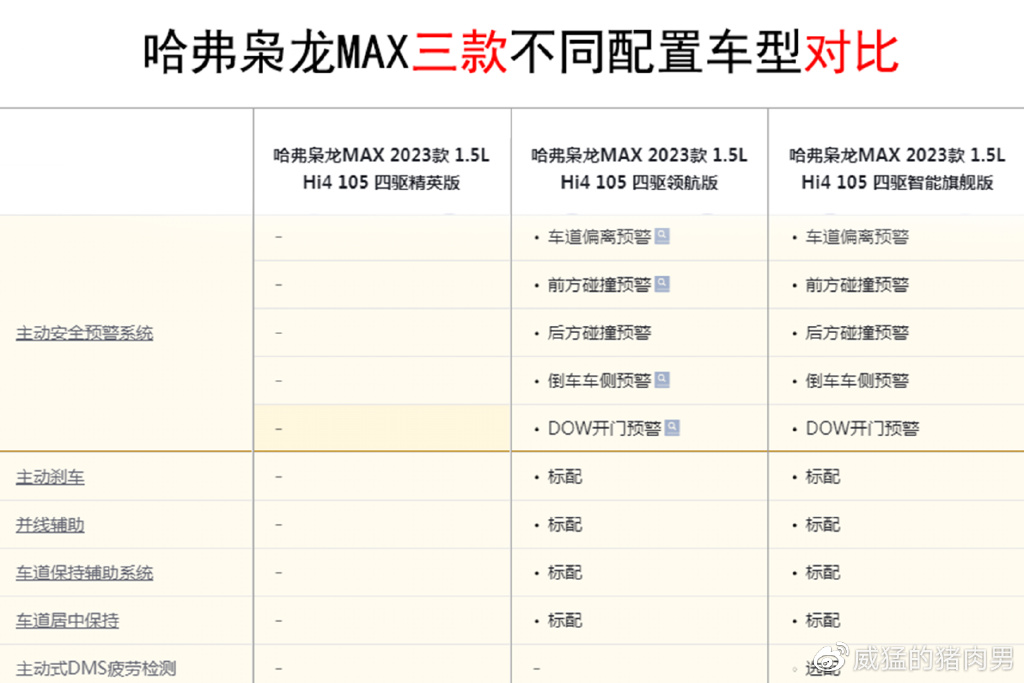This screenshot has height=683, width=1024.
Task: Select the dash for 主动式DMS疲劳检测 in 领航版
Action: click(537, 669)
